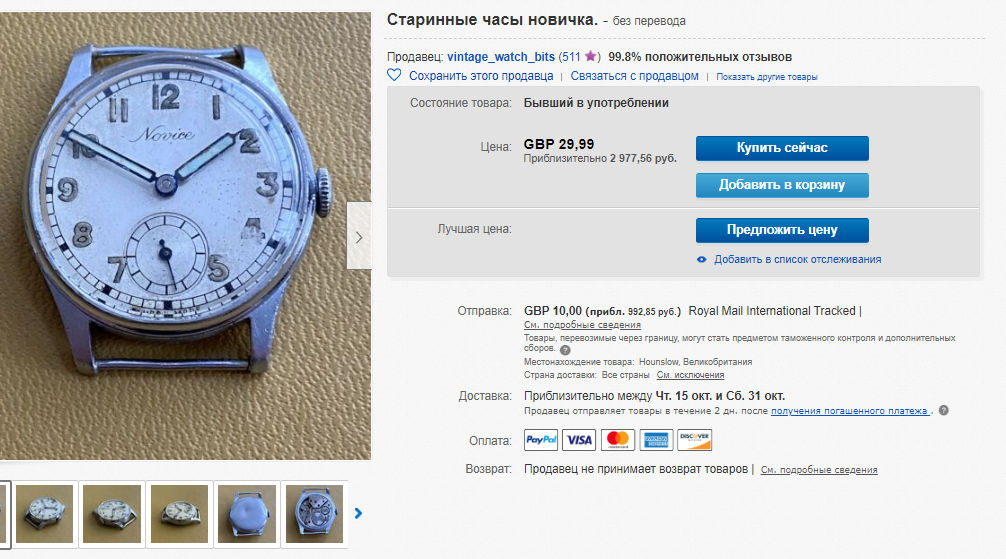
Task: Open seller vintage_watch_bits profile link
Action: point(500,56)
